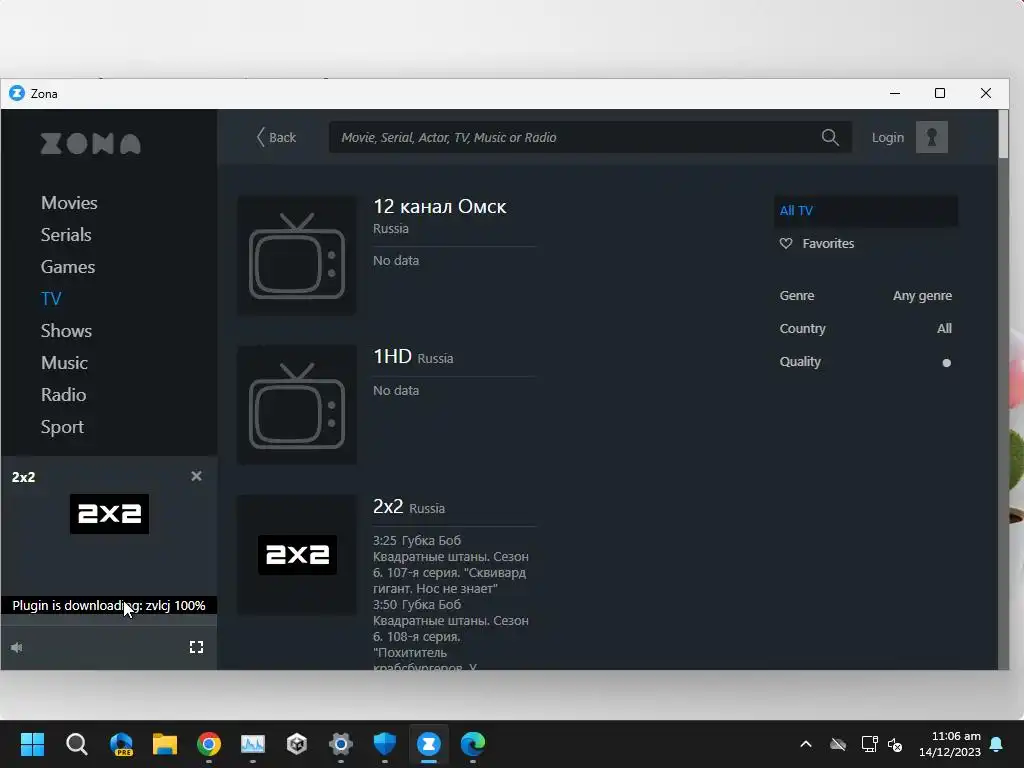
Task: Select the All TV filter
Action: 866,210
